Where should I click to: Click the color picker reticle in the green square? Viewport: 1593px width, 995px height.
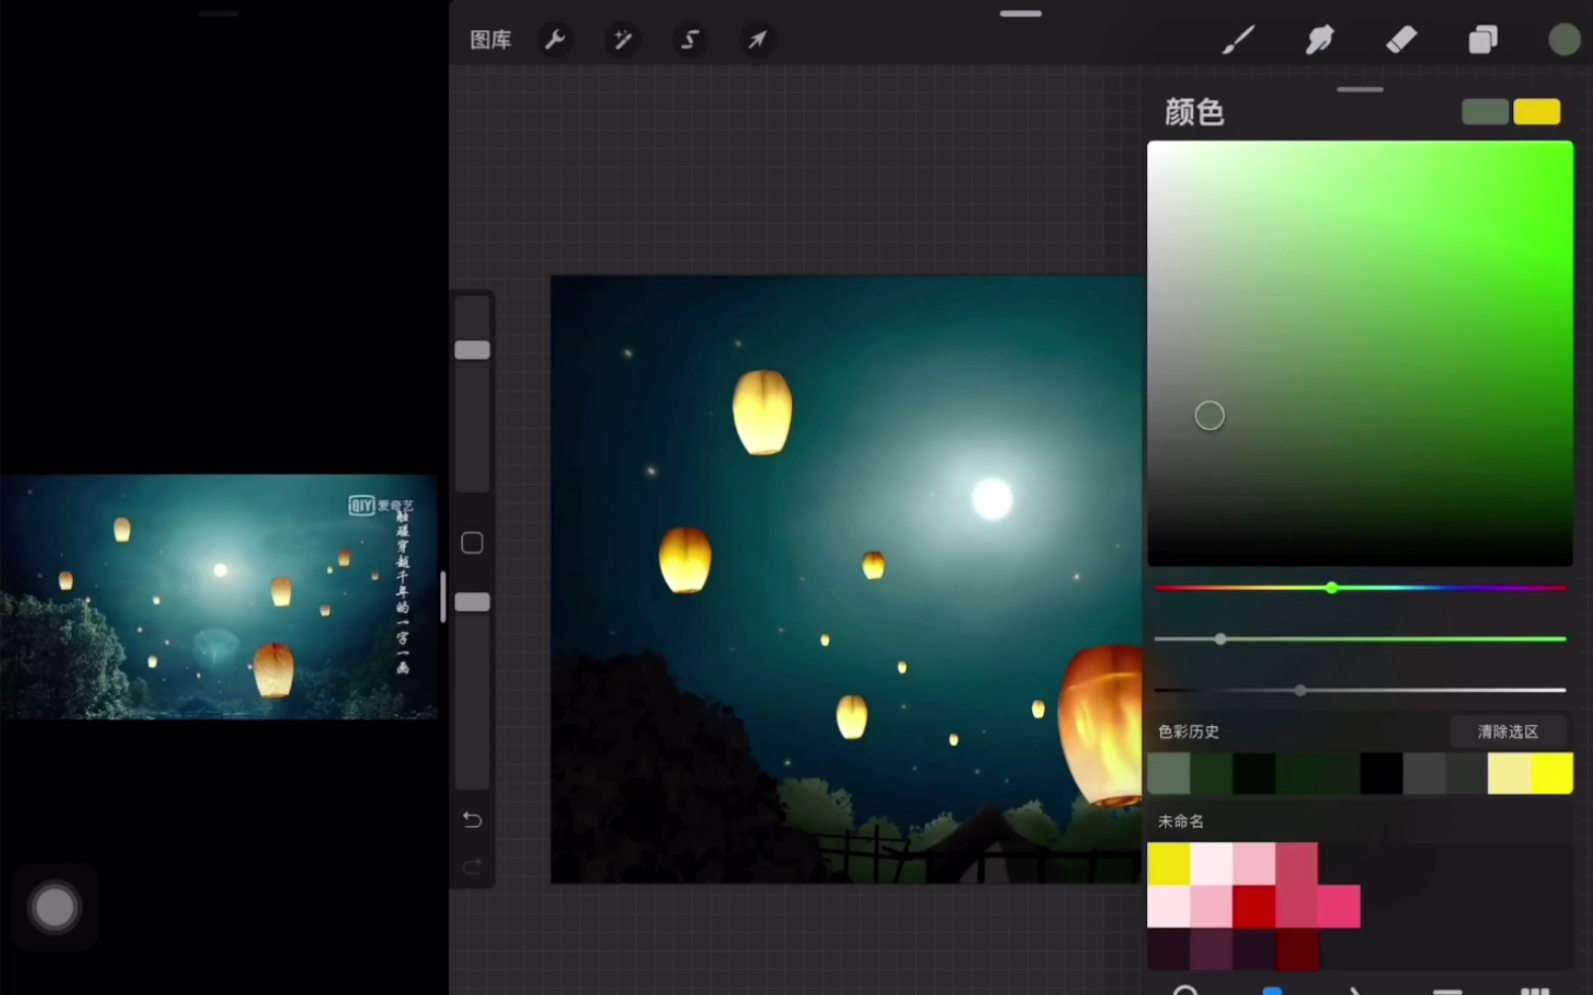(1209, 416)
